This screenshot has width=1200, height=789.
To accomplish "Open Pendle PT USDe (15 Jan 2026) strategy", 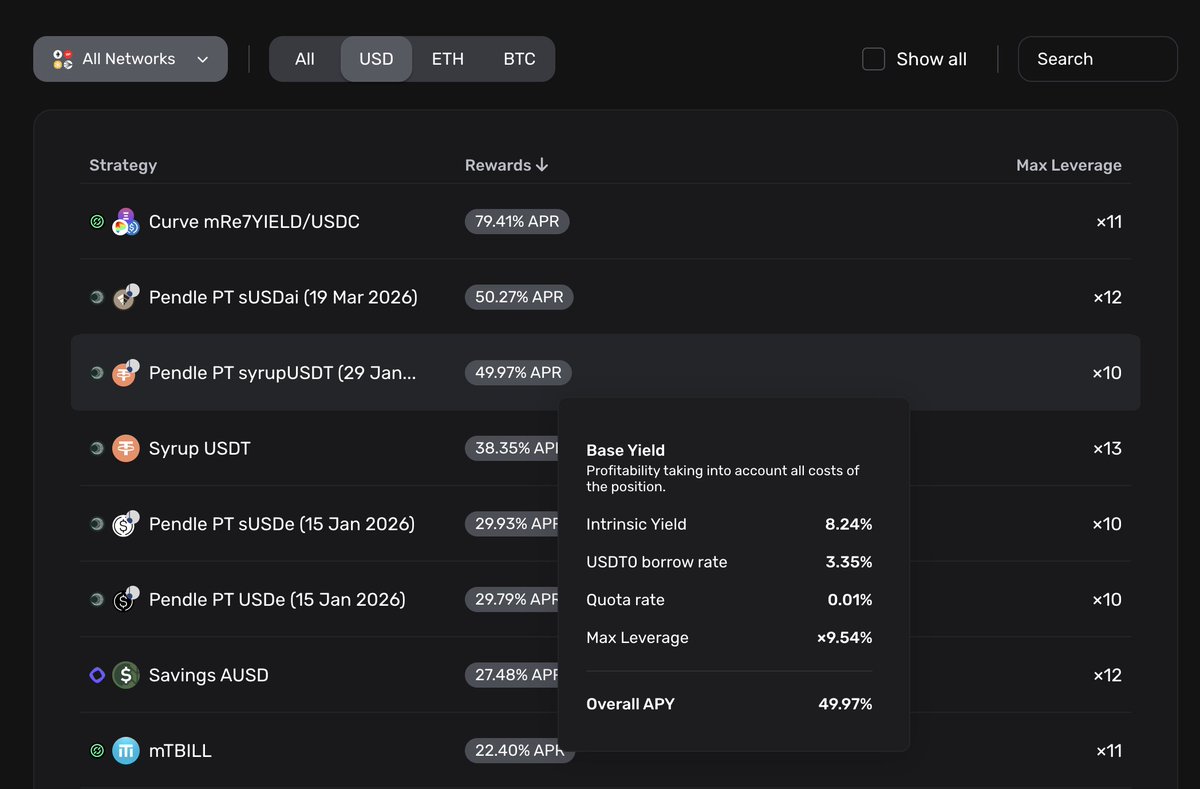I will tap(277, 600).
